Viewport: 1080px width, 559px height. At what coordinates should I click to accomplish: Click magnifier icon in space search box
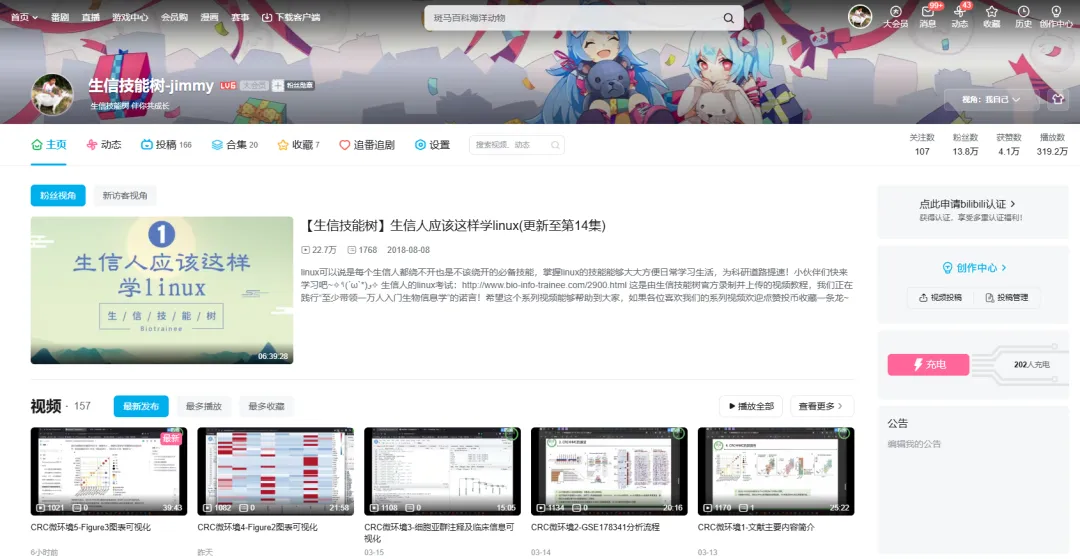[555, 145]
